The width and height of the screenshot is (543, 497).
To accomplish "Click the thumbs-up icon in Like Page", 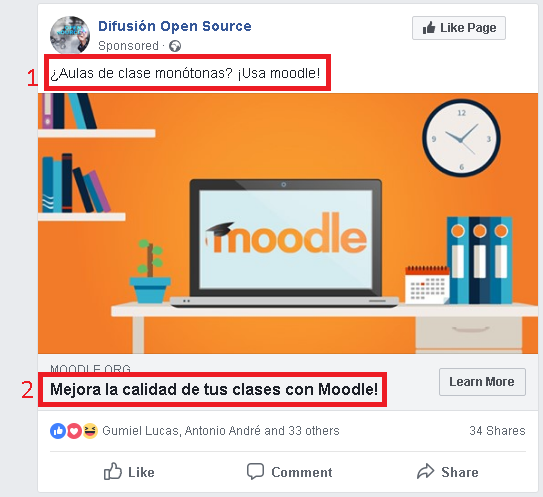I will click(x=429, y=28).
